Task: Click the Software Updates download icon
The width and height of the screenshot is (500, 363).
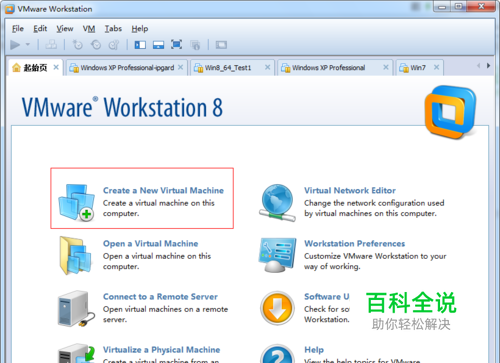Action: pyautogui.click(x=277, y=308)
